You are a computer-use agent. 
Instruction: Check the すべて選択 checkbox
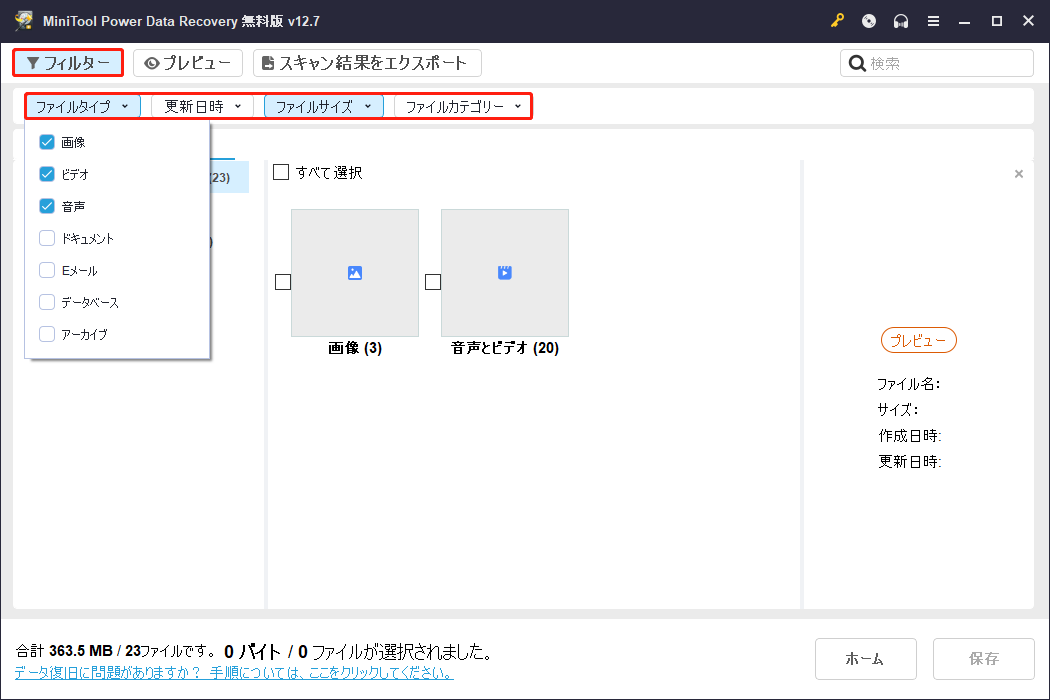[x=281, y=172]
